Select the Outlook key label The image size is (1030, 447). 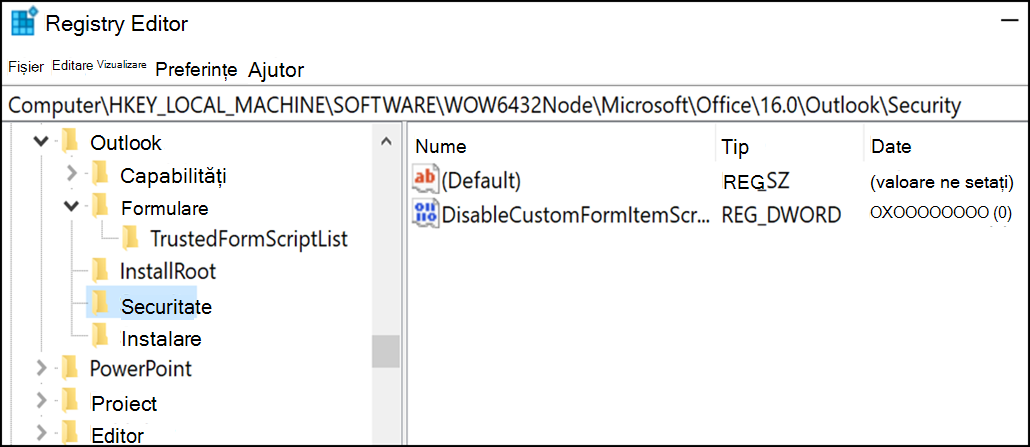click(126, 142)
